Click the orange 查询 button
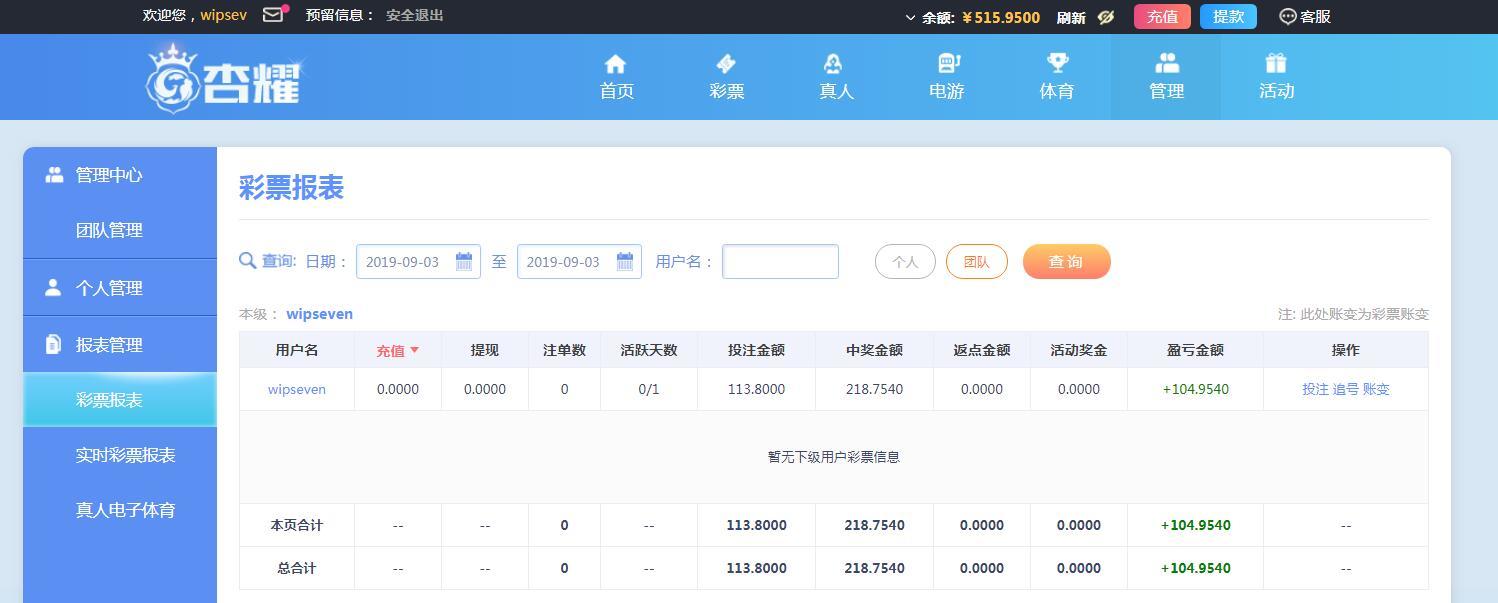The image size is (1498, 603). pos(1067,262)
